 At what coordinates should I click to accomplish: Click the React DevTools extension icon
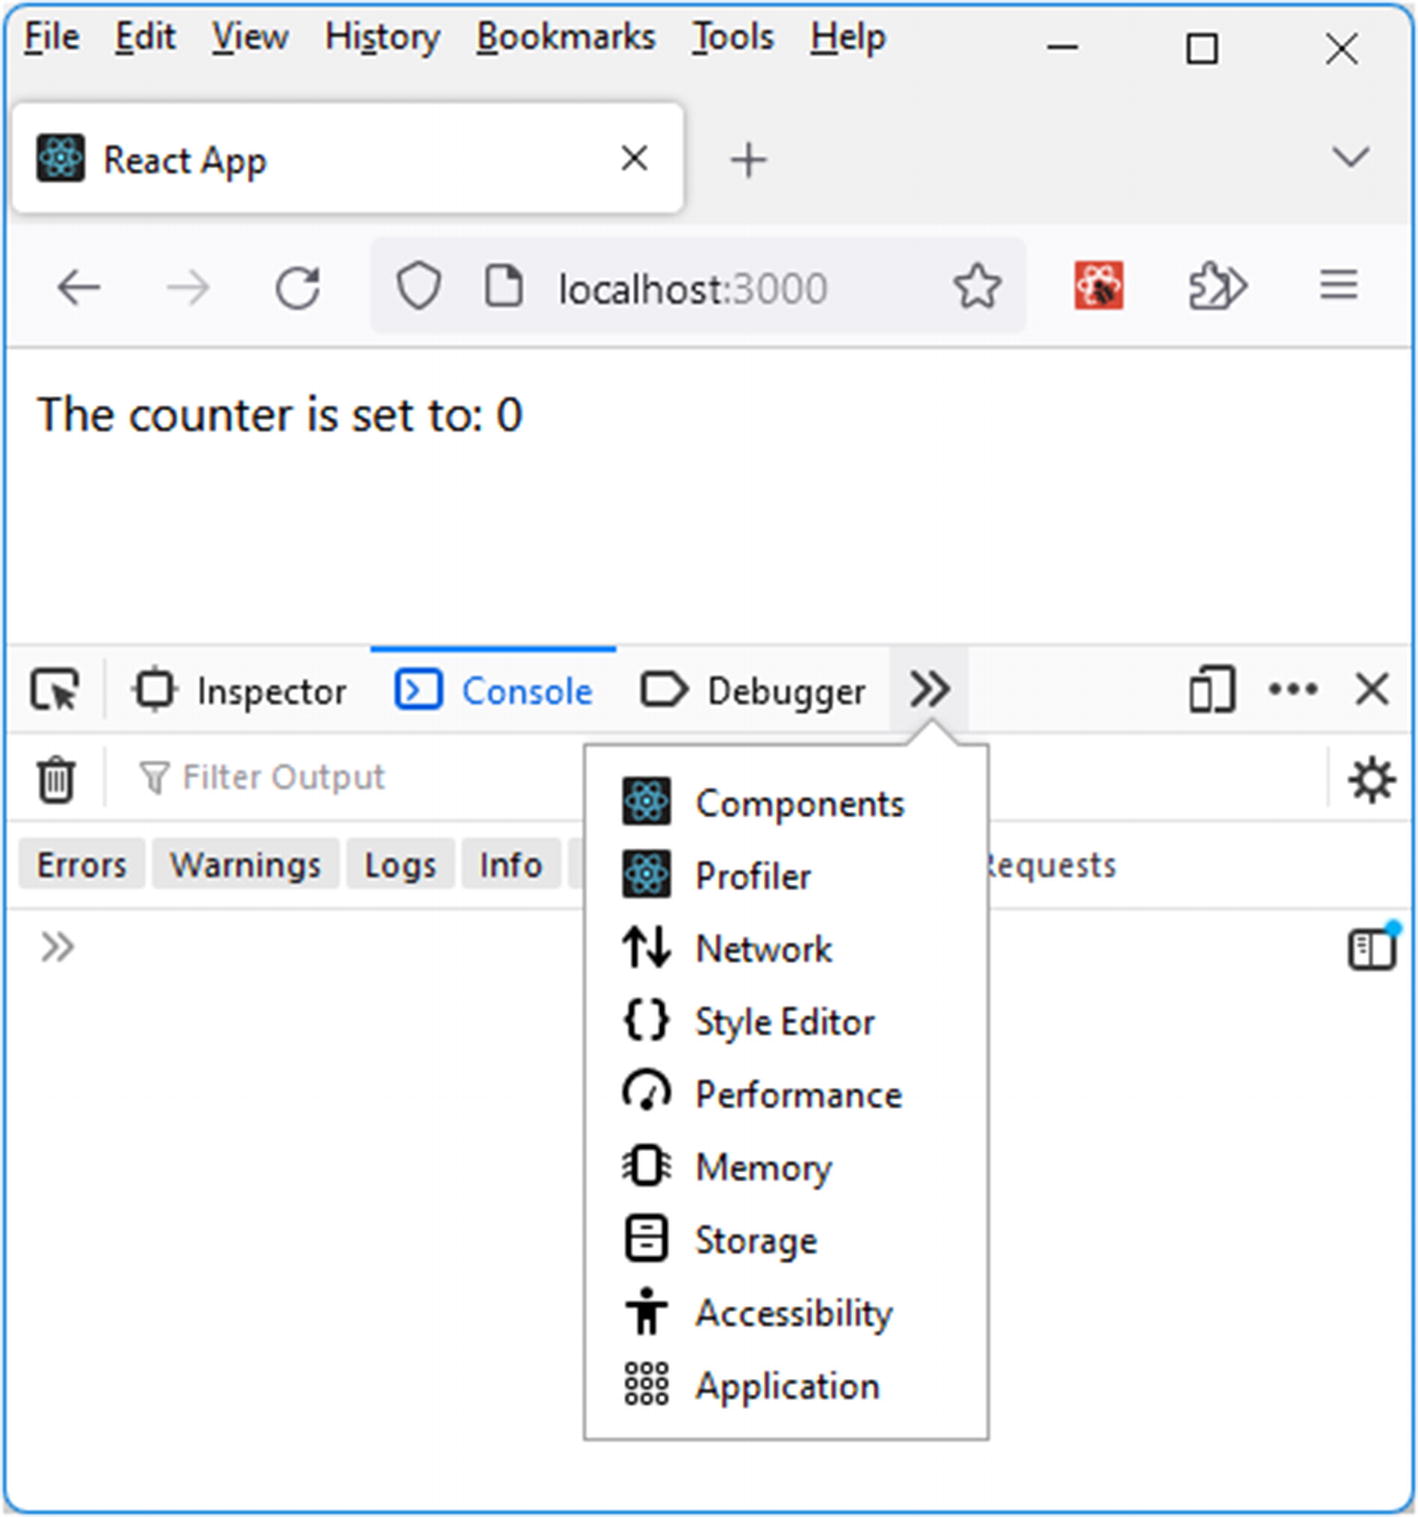(x=1098, y=288)
